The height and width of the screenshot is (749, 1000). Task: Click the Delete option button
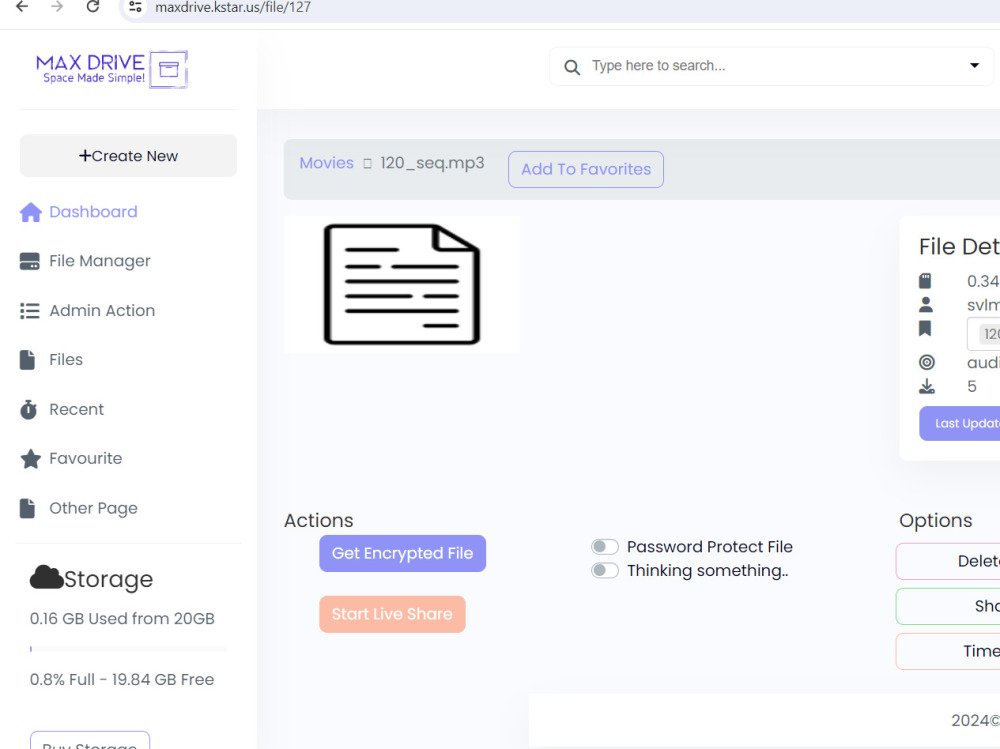pos(948,561)
